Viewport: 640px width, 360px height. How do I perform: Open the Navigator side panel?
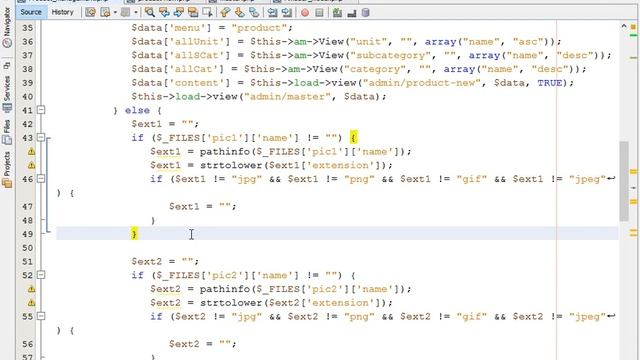(7, 28)
